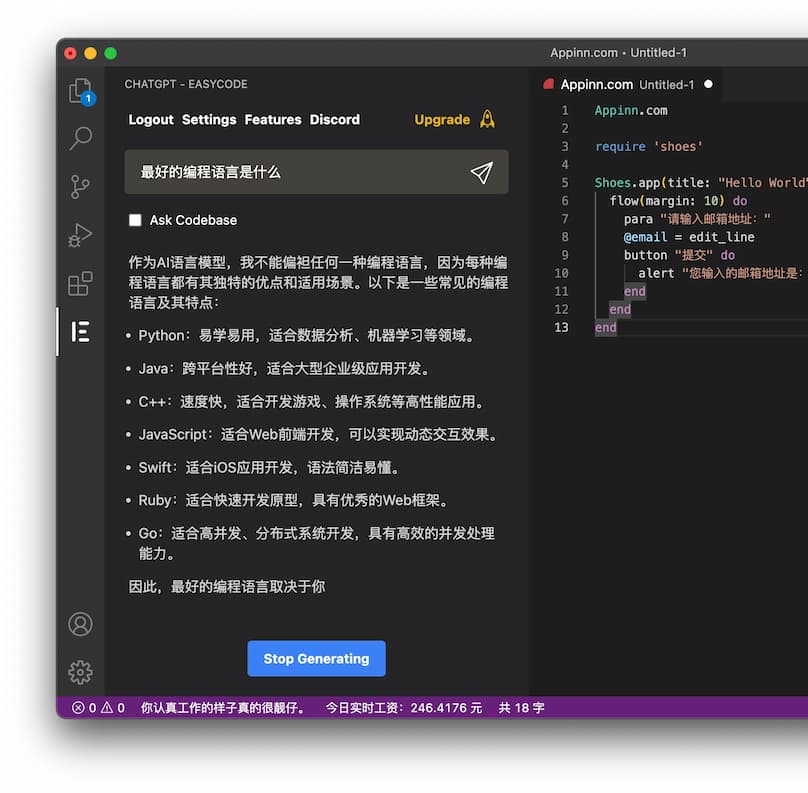Click the rocket icon beside Upgrade
The width and height of the screenshot is (808, 793).
[x=487, y=119]
